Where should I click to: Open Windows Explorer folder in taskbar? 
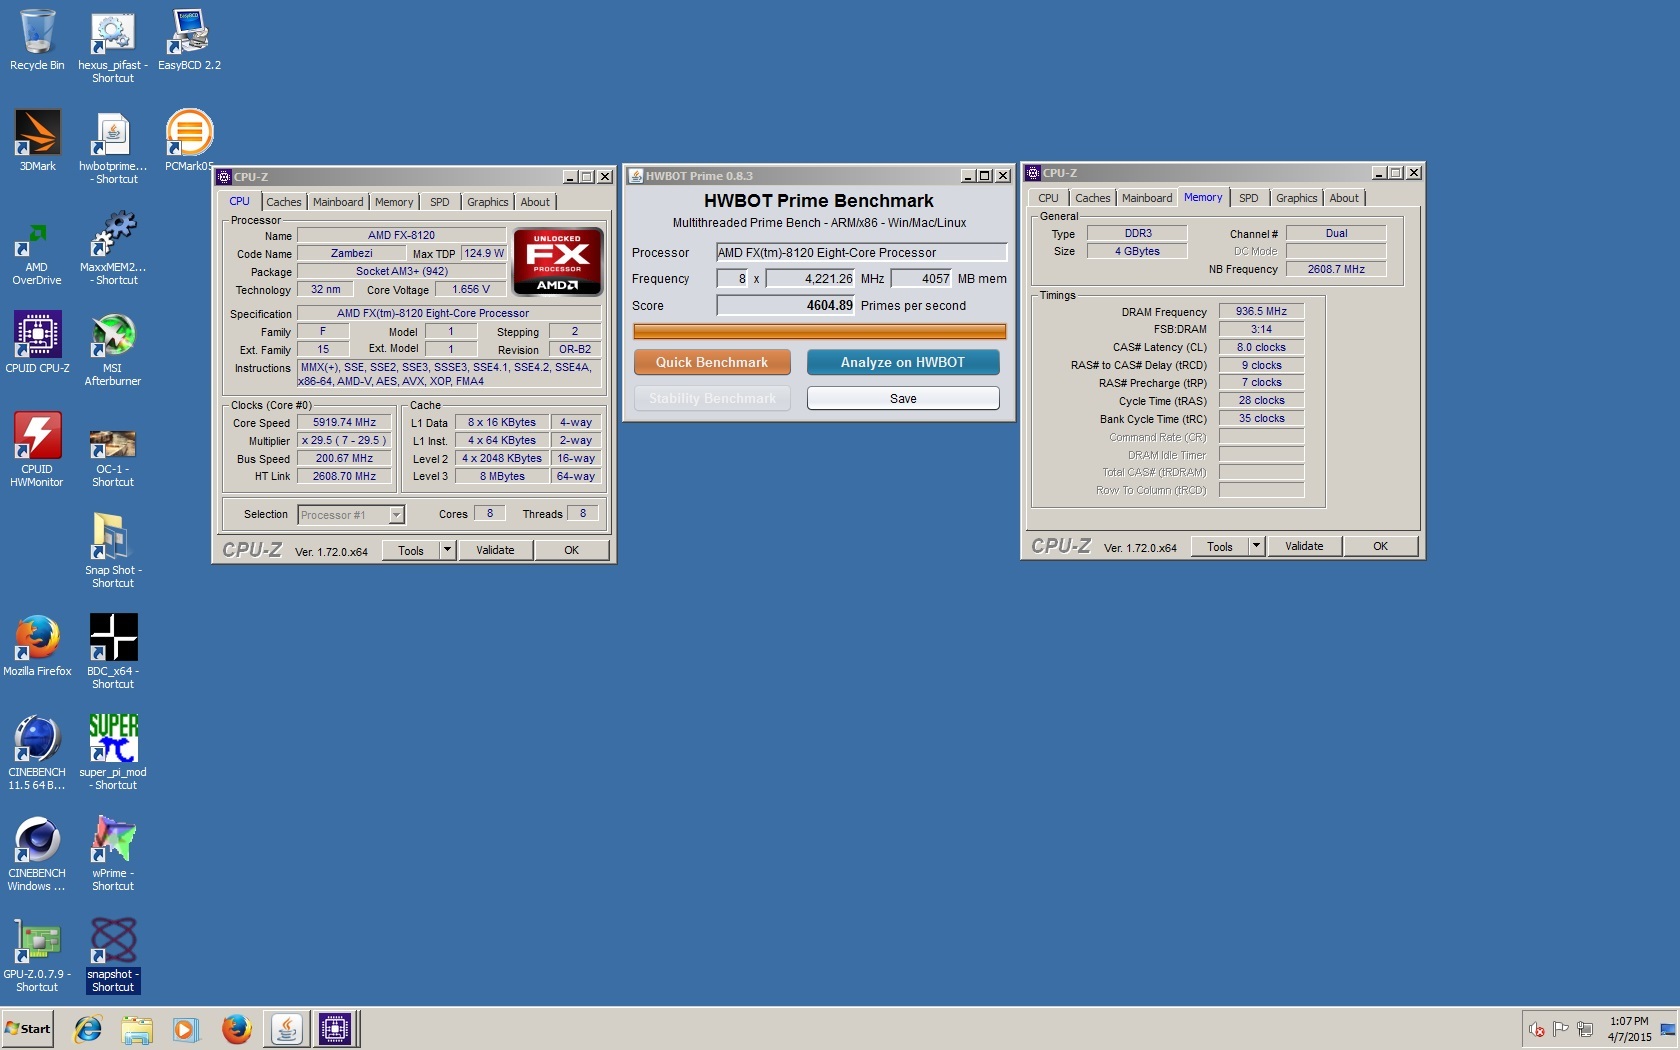point(137,1028)
